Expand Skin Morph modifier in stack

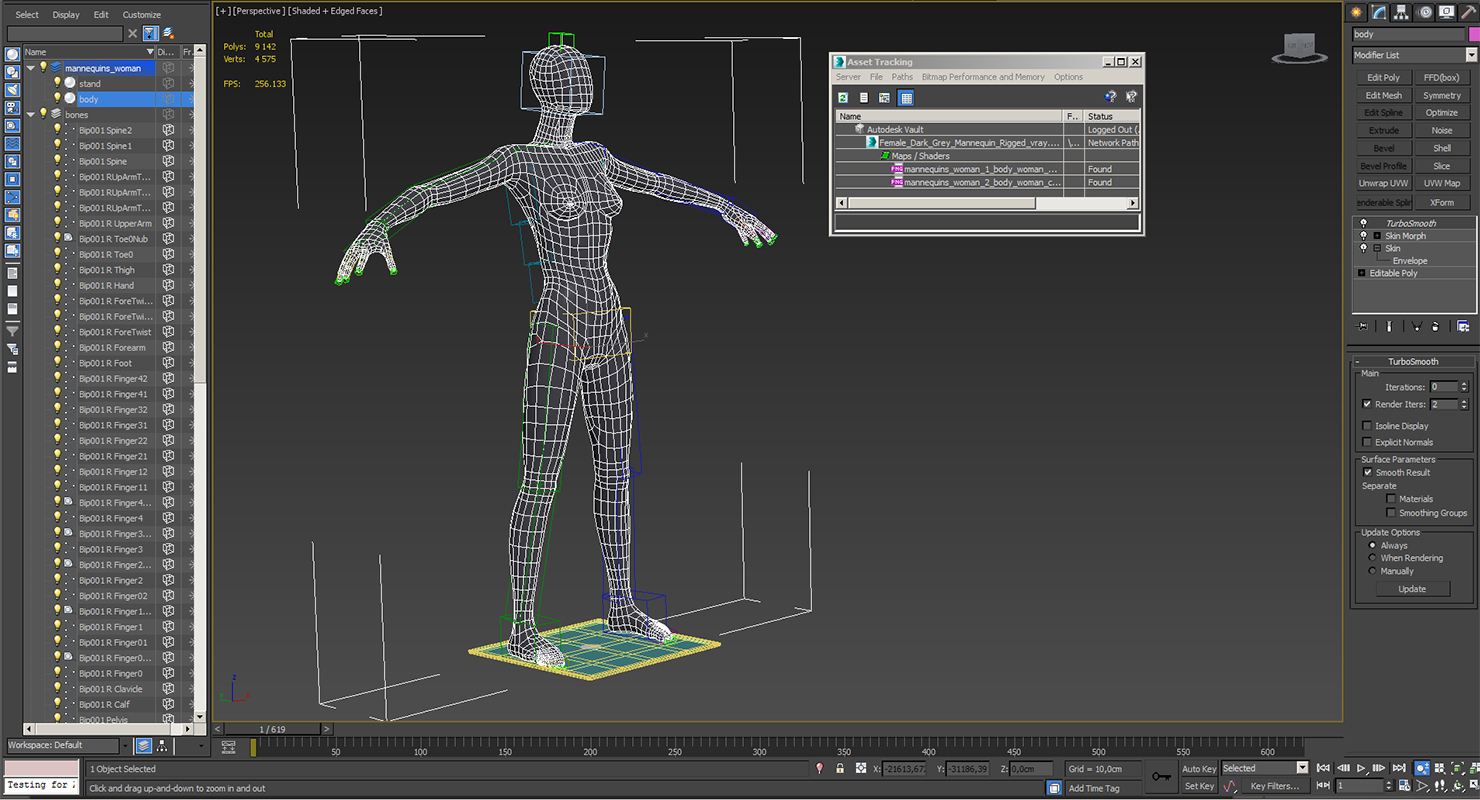1377,236
